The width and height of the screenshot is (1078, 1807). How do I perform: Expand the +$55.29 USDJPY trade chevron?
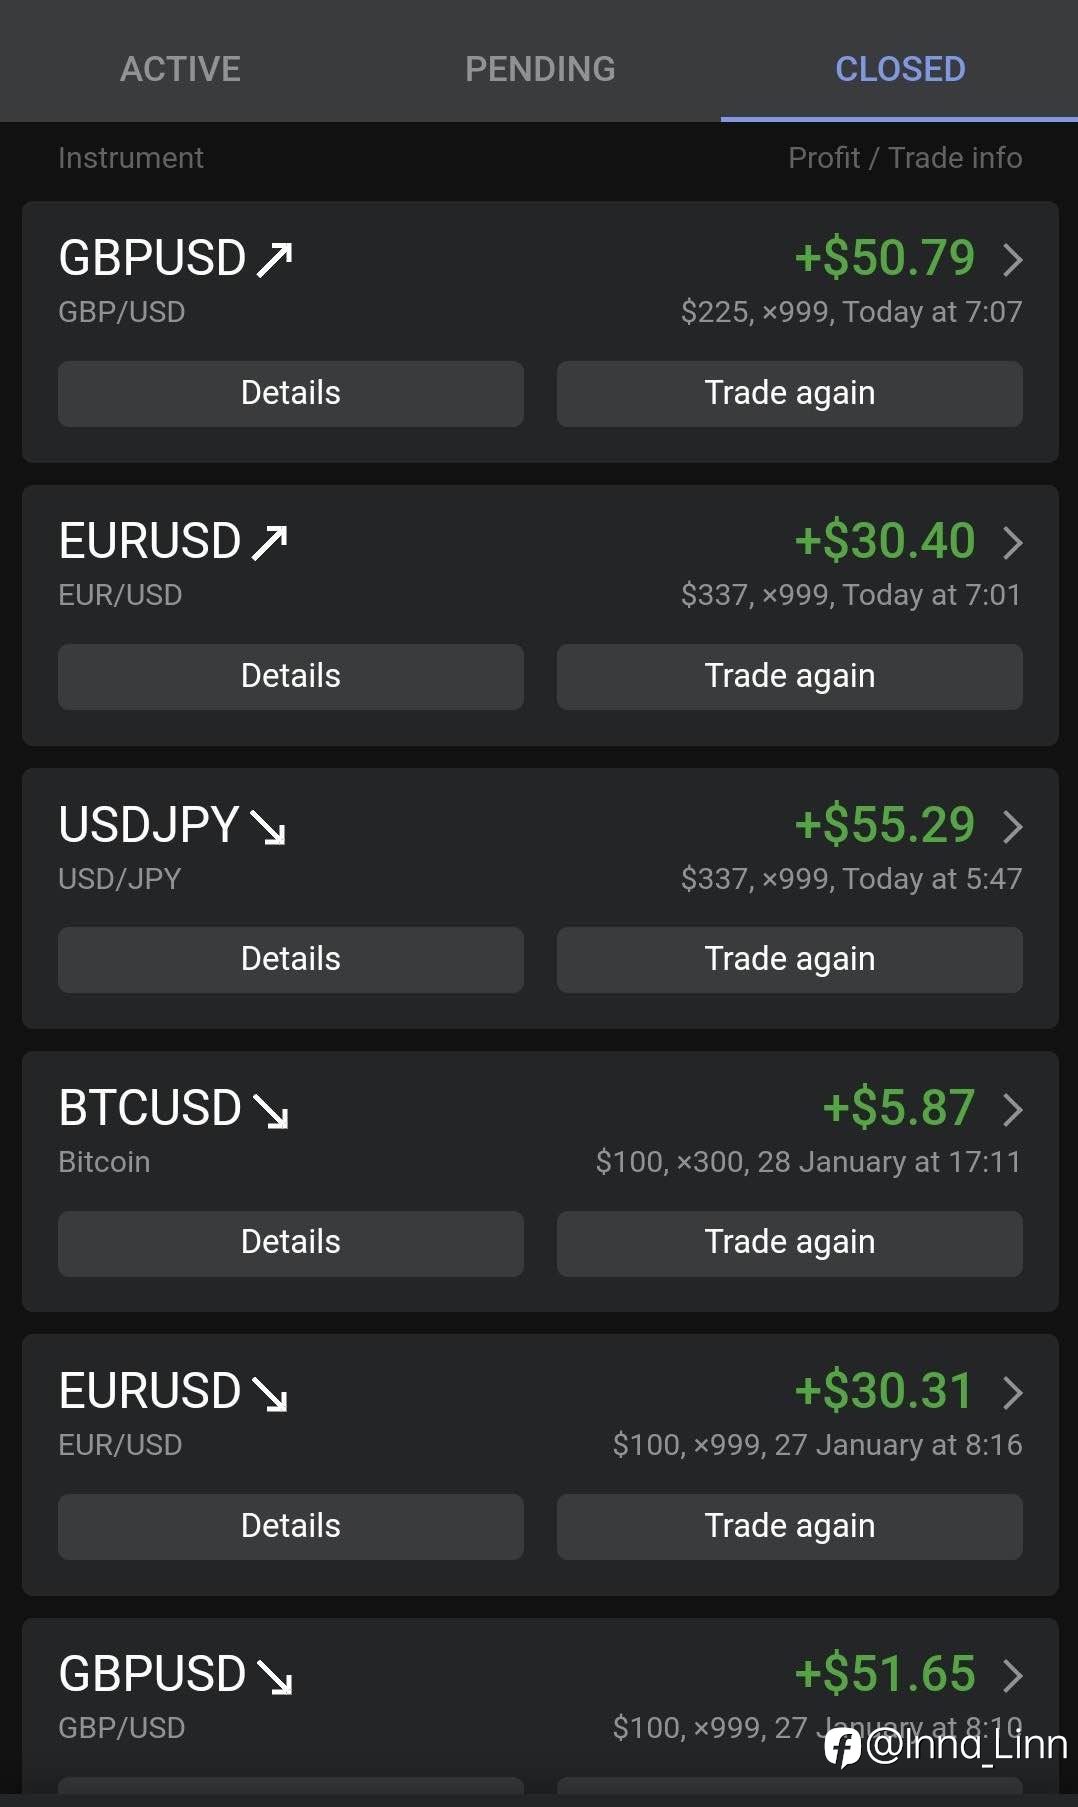click(1013, 826)
